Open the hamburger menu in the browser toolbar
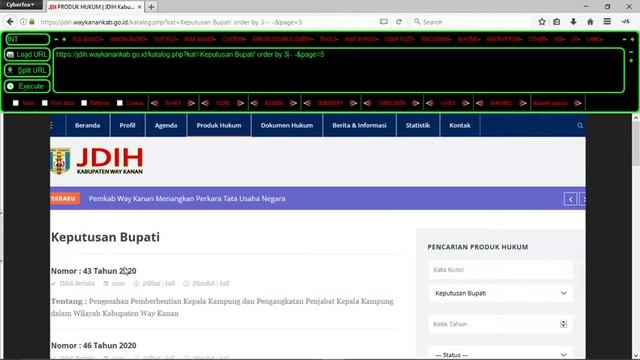 (x=607, y=22)
